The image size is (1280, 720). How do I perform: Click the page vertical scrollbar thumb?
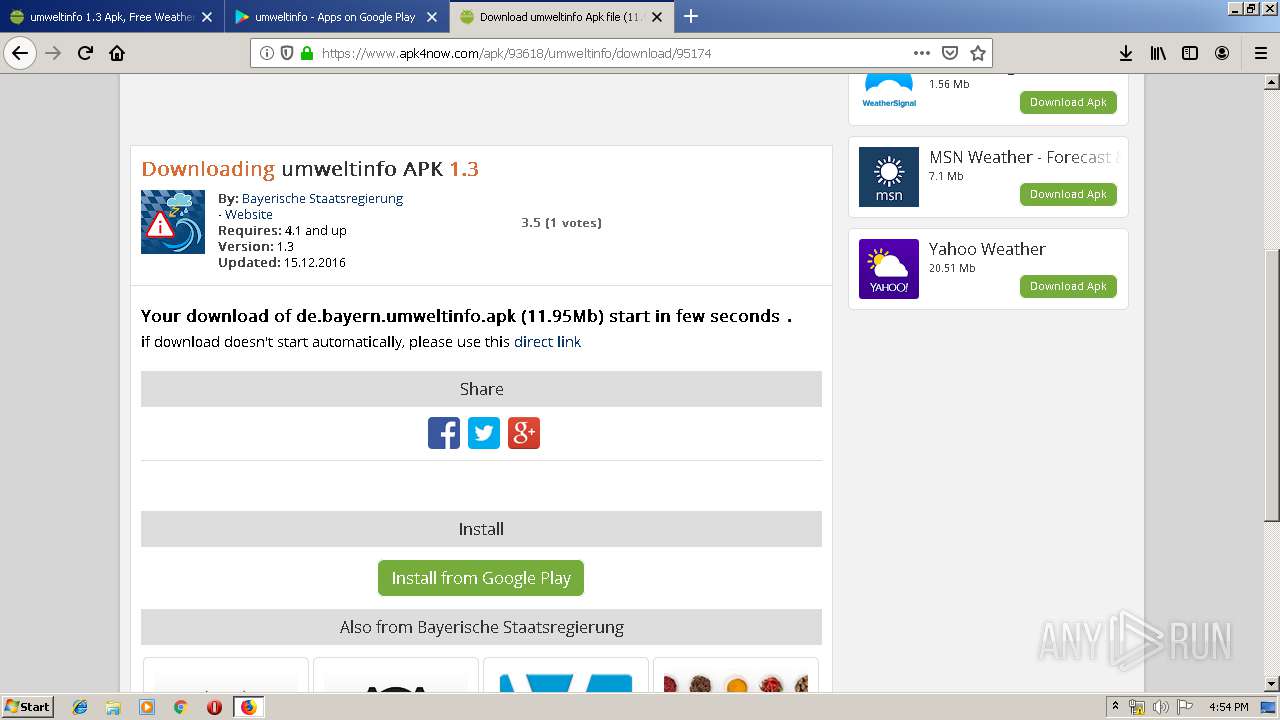click(x=1271, y=385)
